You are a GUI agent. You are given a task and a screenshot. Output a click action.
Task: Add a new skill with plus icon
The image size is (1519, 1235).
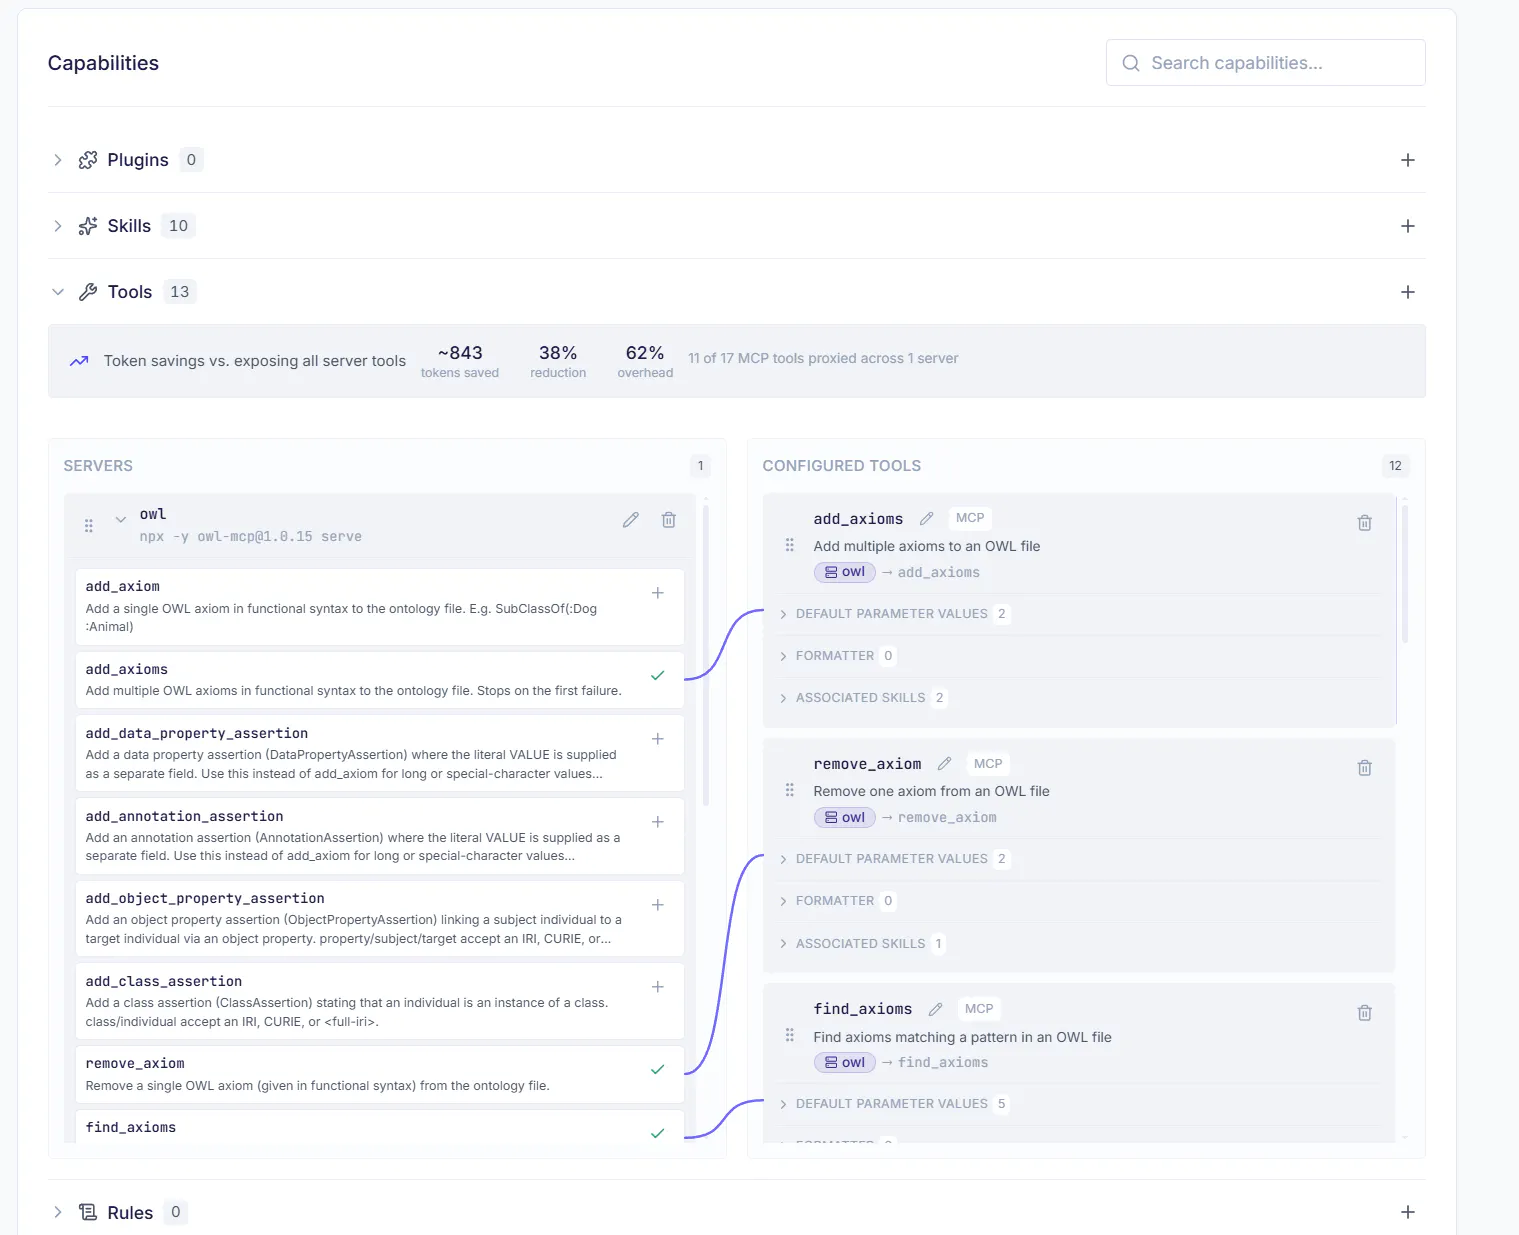pos(1408,226)
